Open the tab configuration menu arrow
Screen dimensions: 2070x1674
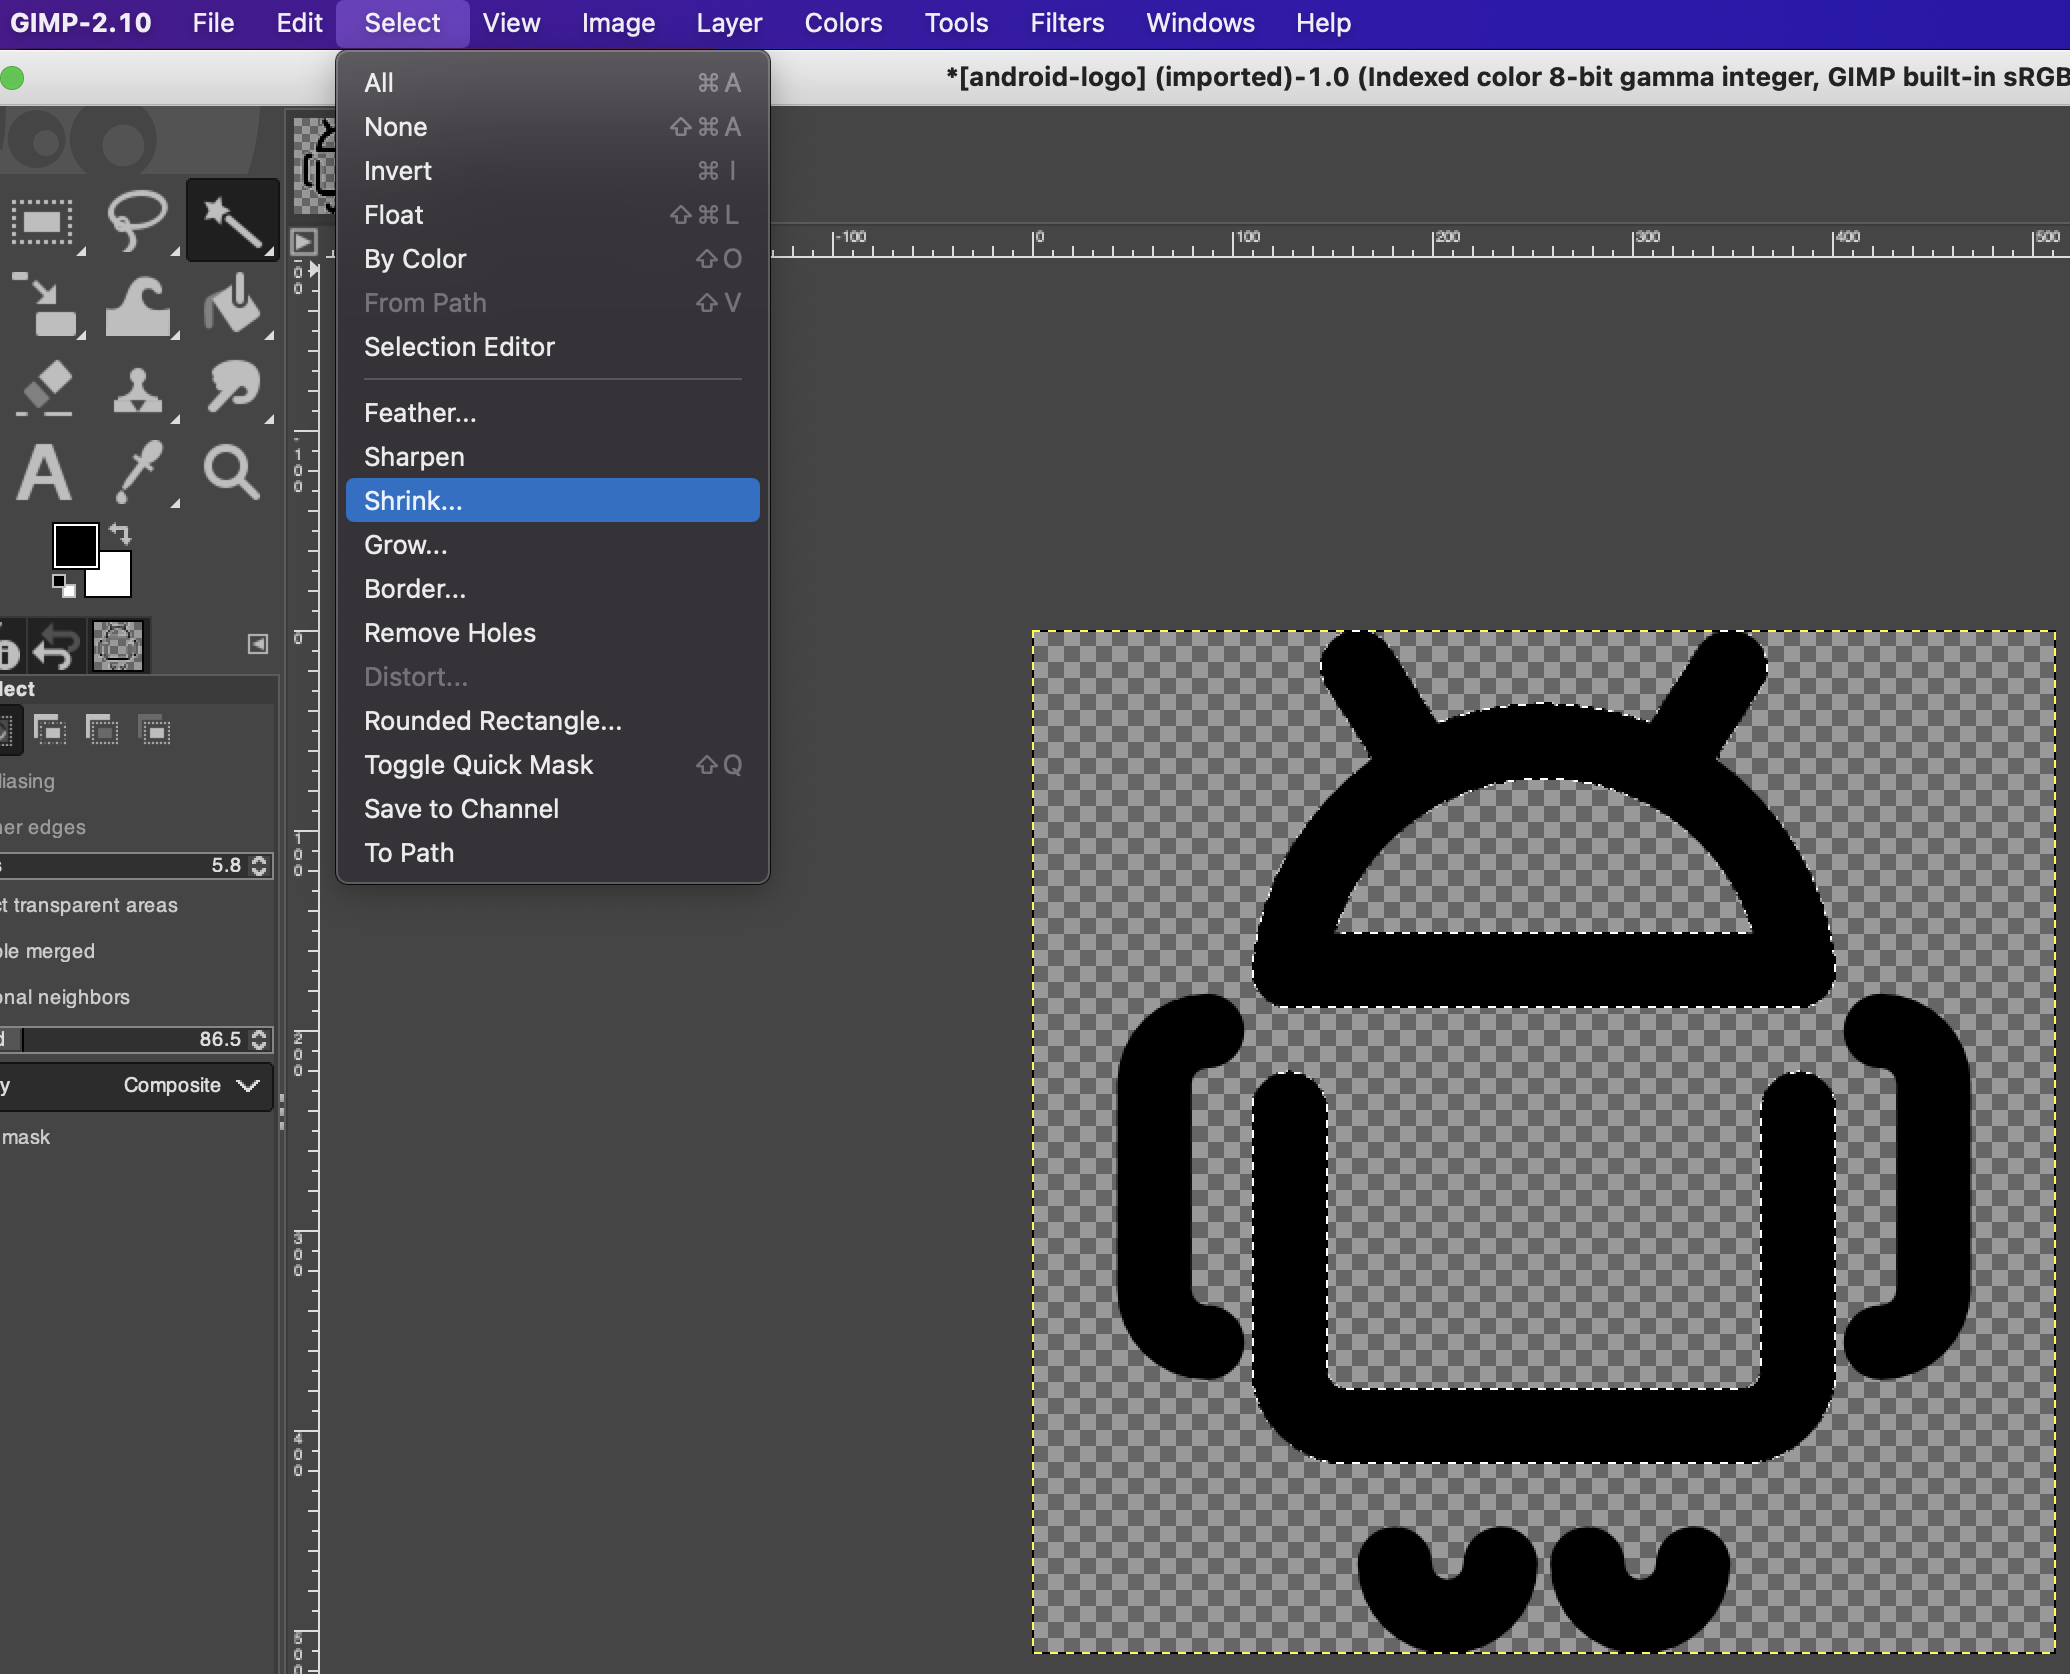(258, 644)
